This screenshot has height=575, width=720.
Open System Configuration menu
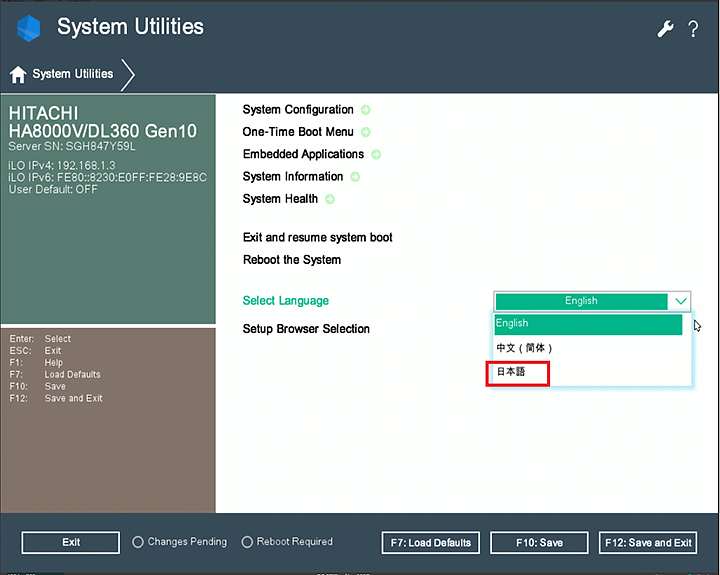pyautogui.click(x=298, y=110)
